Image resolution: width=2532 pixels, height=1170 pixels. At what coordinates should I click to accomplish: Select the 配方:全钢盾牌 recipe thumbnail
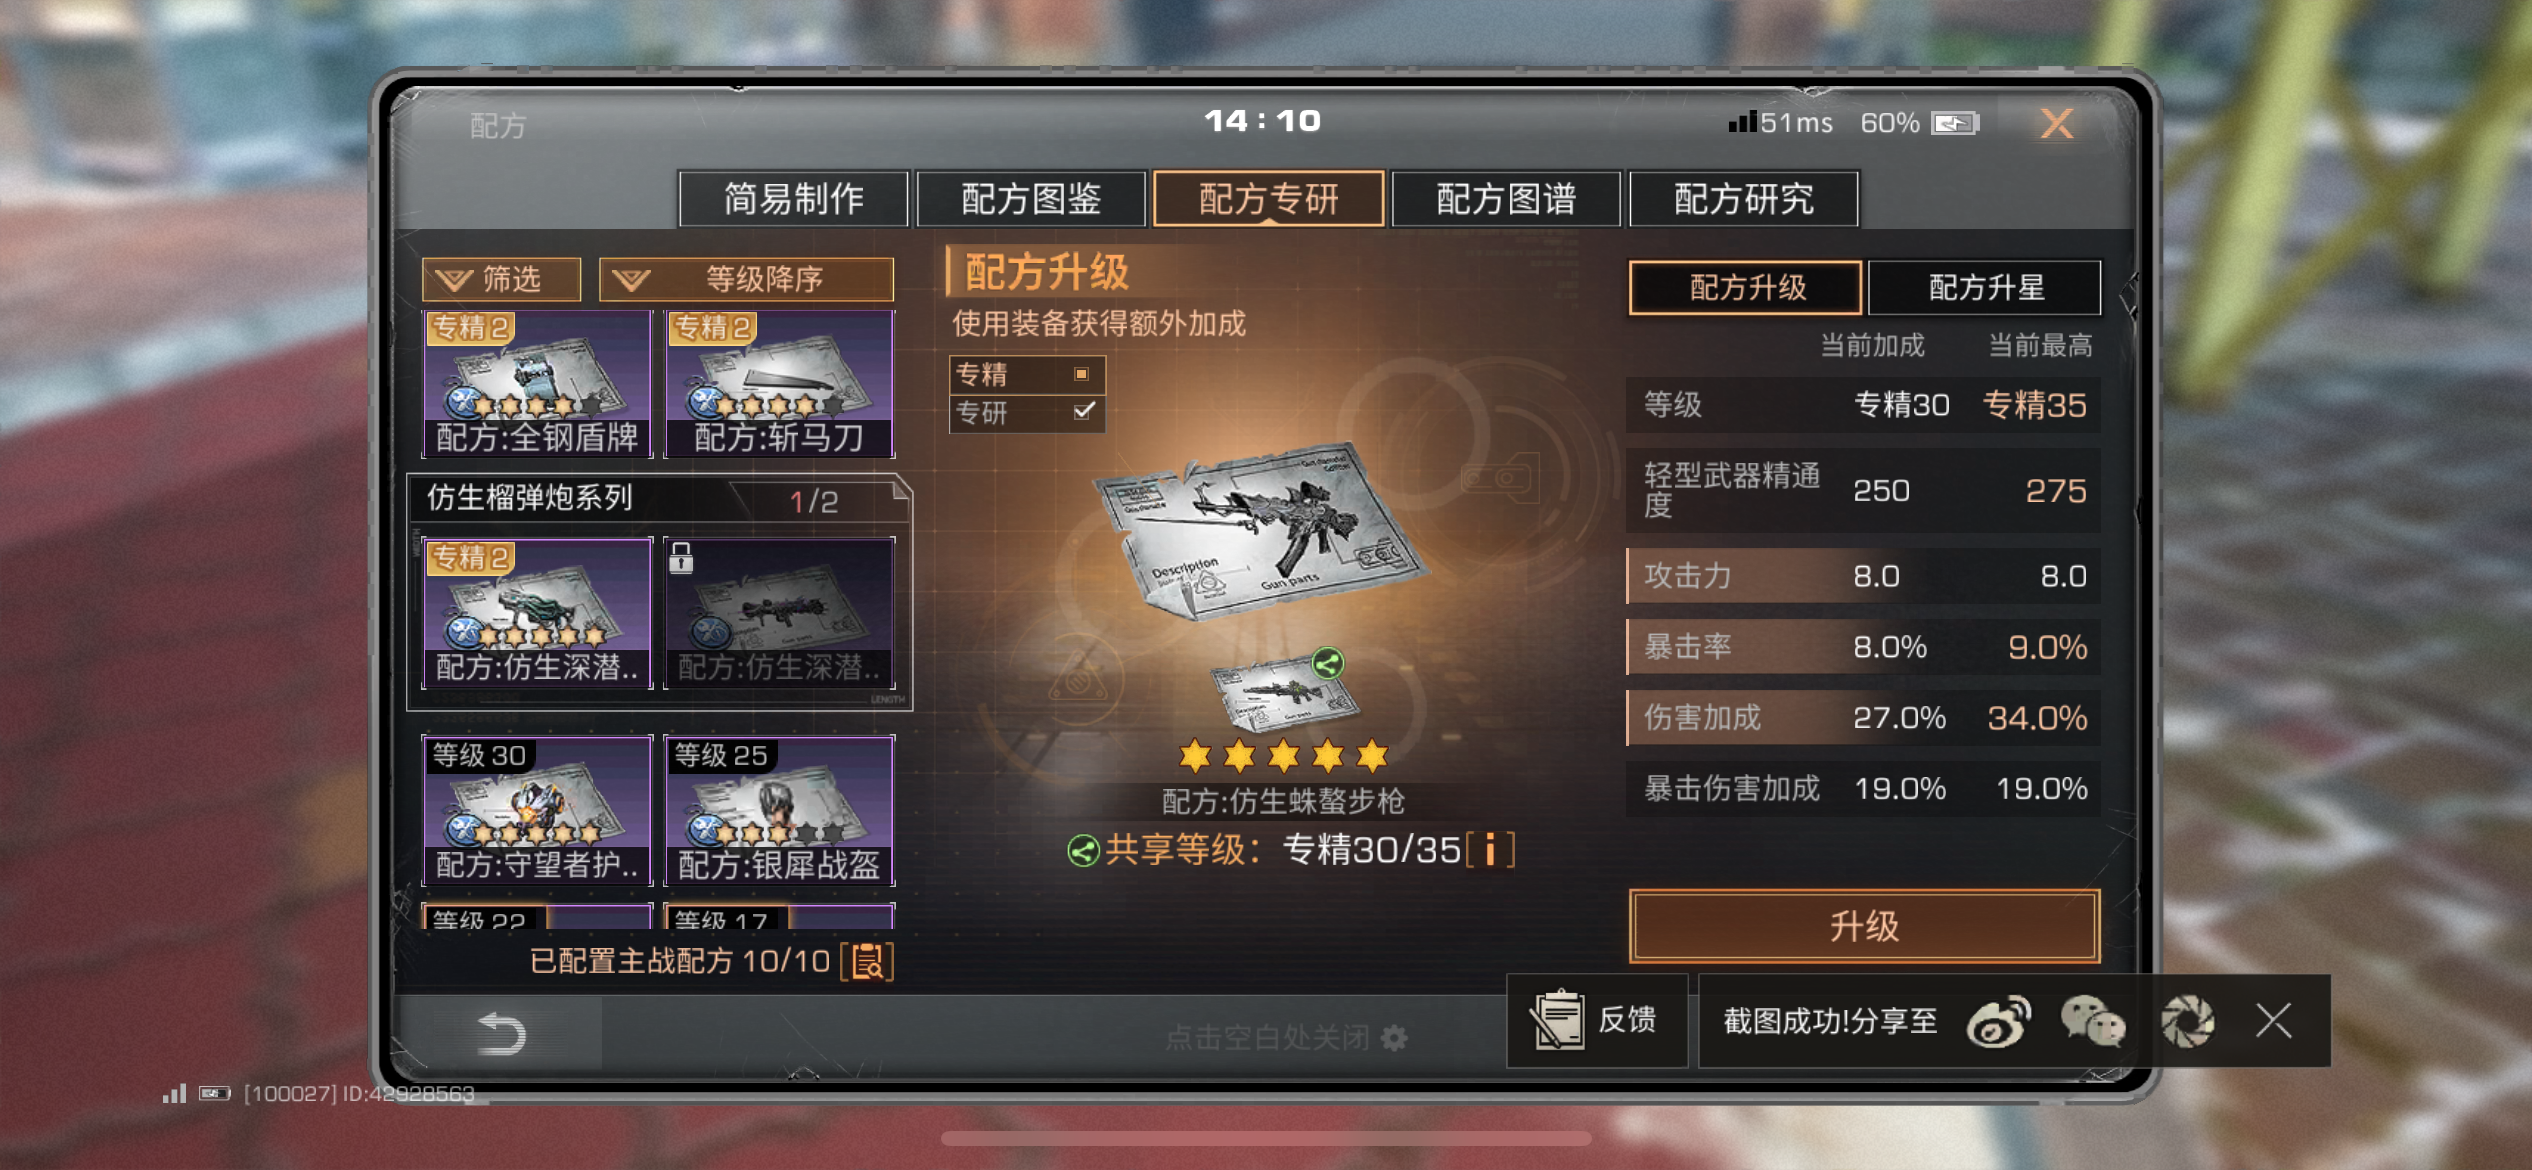point(538,384)
